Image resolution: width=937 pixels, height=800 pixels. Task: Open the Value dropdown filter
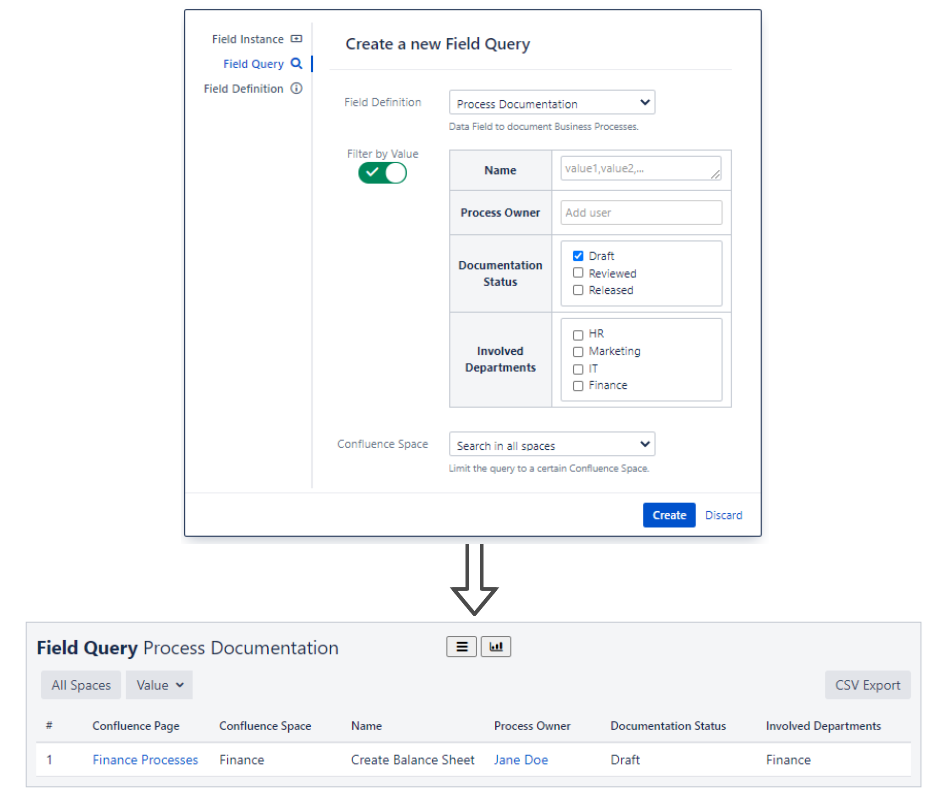click(160, 685)
